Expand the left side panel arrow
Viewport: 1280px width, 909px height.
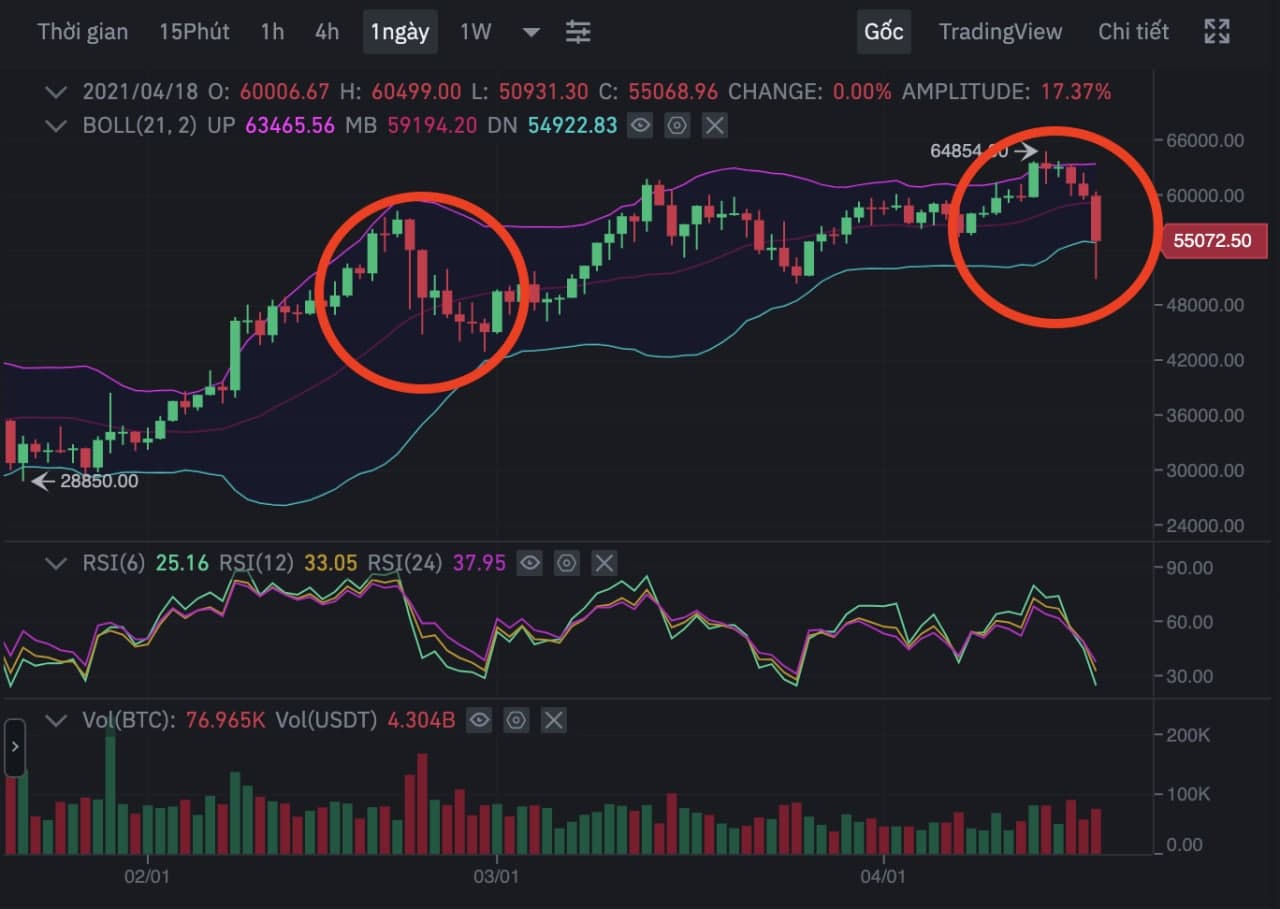[x=15, y=747]
